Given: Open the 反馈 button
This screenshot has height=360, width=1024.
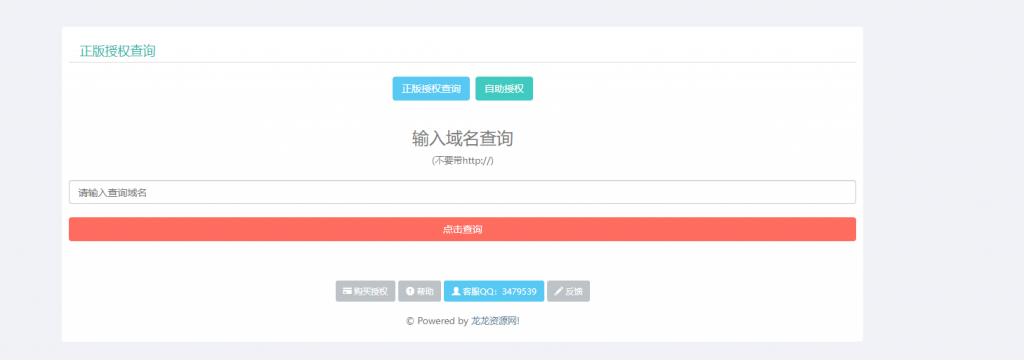Looking at the screenshot, I should click(568, 291).
